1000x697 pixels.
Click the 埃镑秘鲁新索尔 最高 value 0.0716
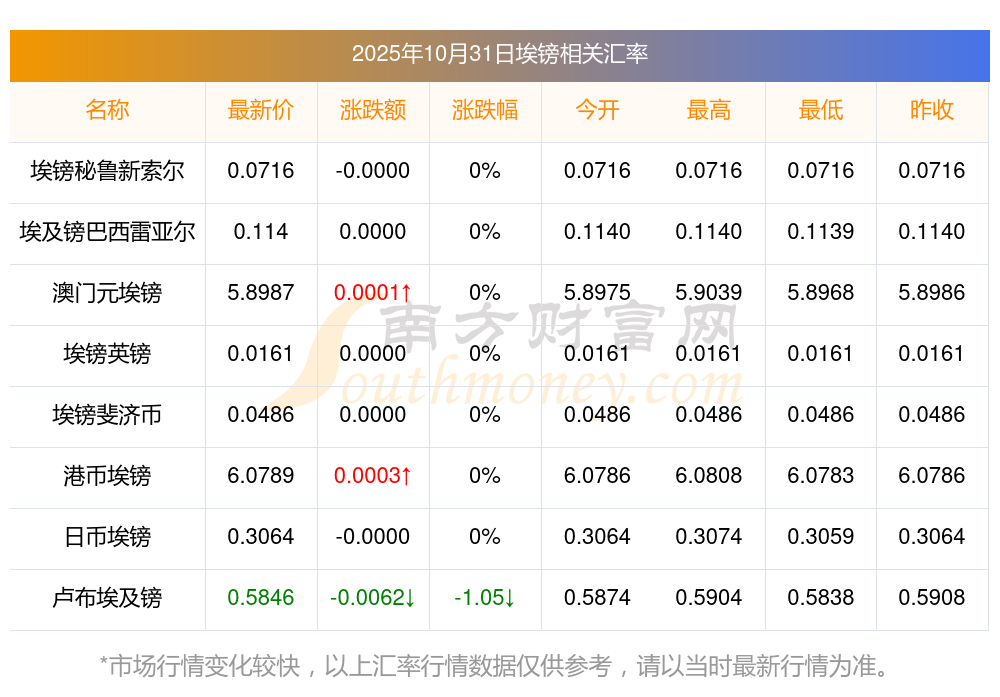709,170
